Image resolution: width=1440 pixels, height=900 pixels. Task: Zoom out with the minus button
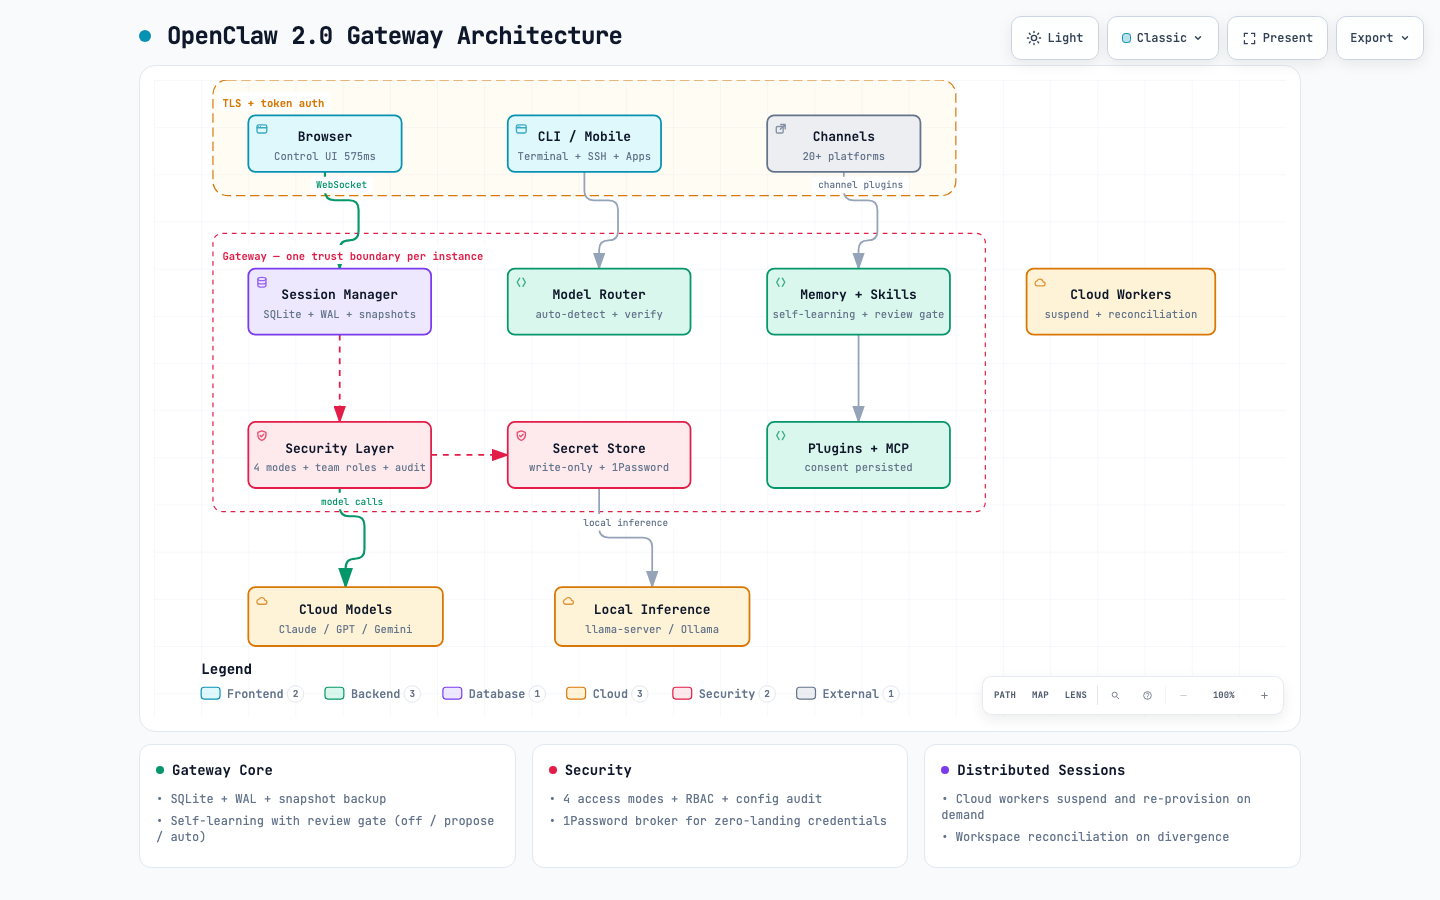(1183, 695)
